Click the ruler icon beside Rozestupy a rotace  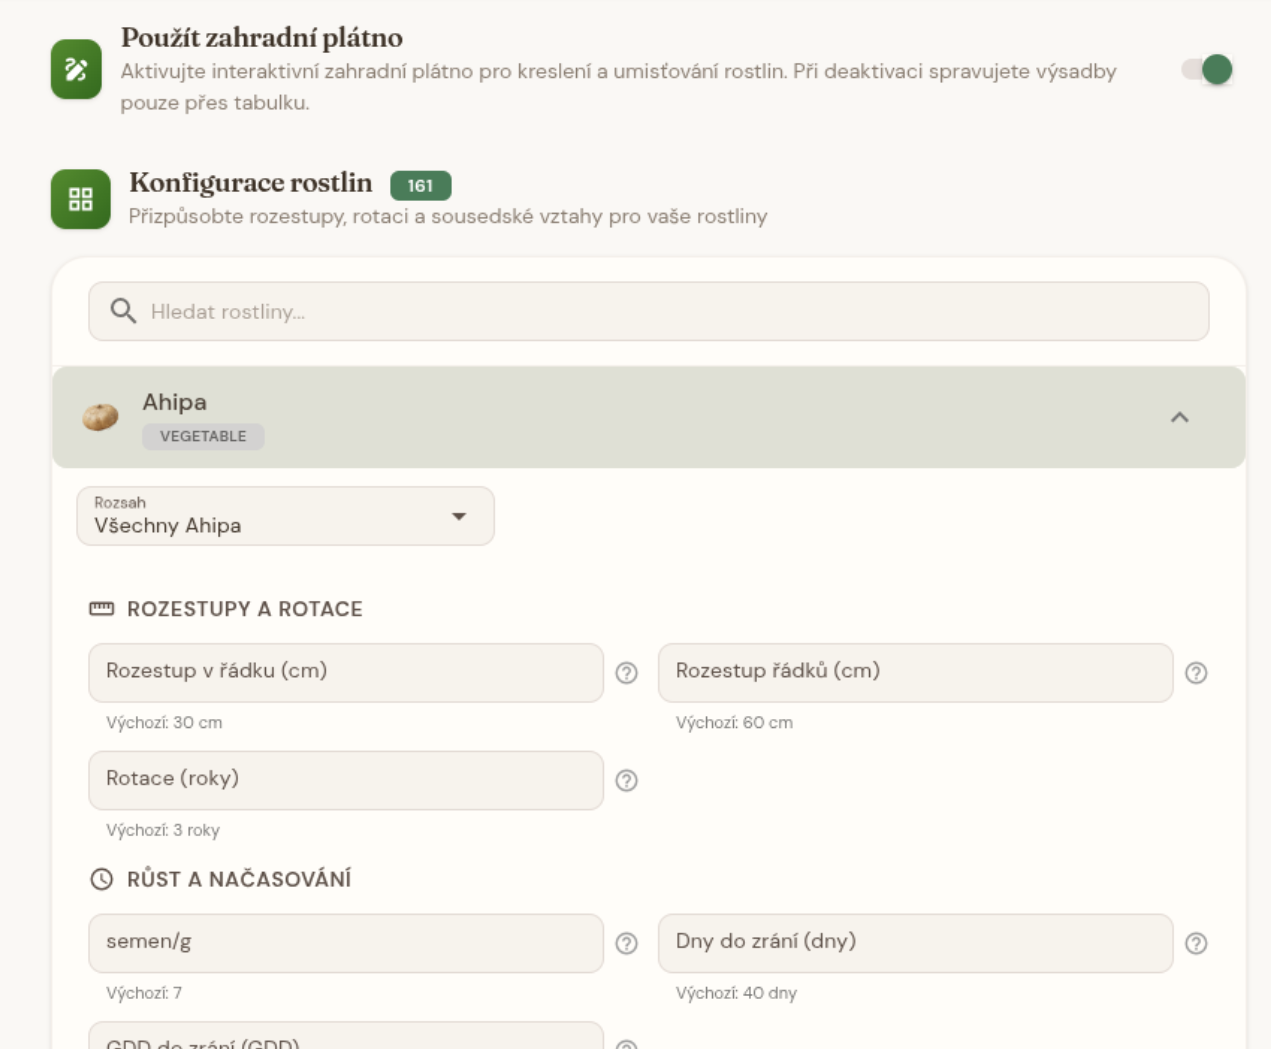coord(102,609)
